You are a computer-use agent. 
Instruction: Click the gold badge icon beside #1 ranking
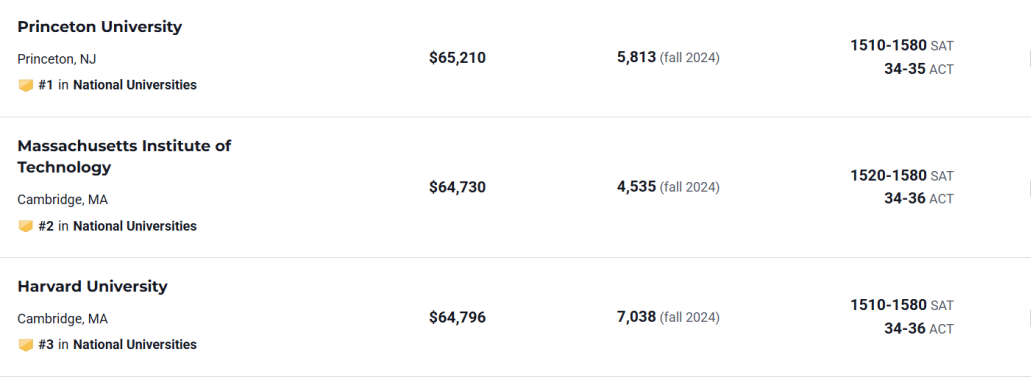[26, 86]
